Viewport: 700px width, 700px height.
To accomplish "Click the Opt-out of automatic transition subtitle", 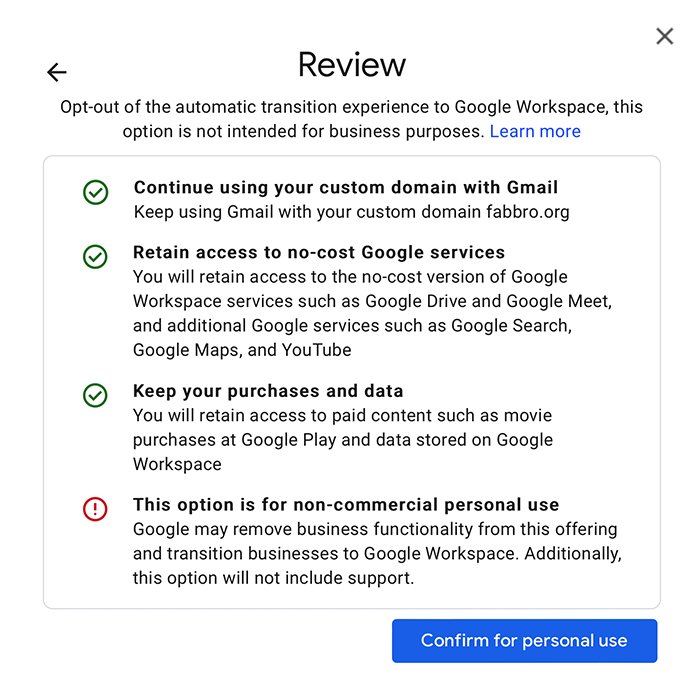I will [352, 119].
